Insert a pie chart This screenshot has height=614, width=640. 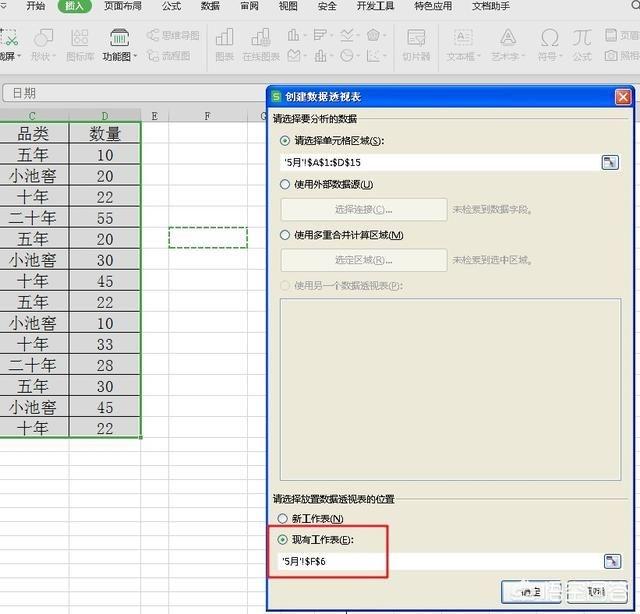[347, 55]
